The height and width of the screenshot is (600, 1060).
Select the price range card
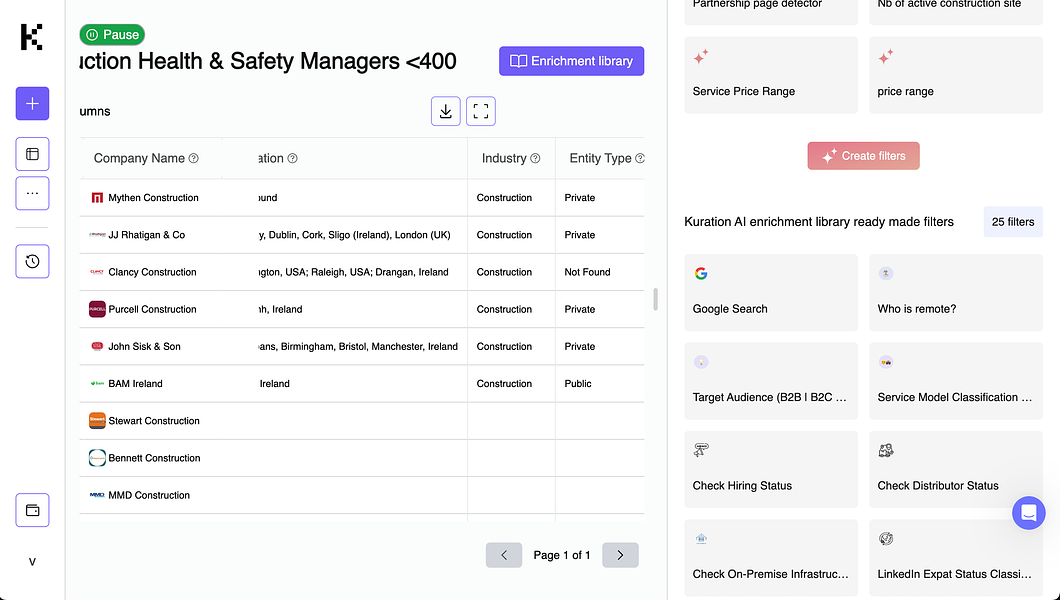click(956, 75)
